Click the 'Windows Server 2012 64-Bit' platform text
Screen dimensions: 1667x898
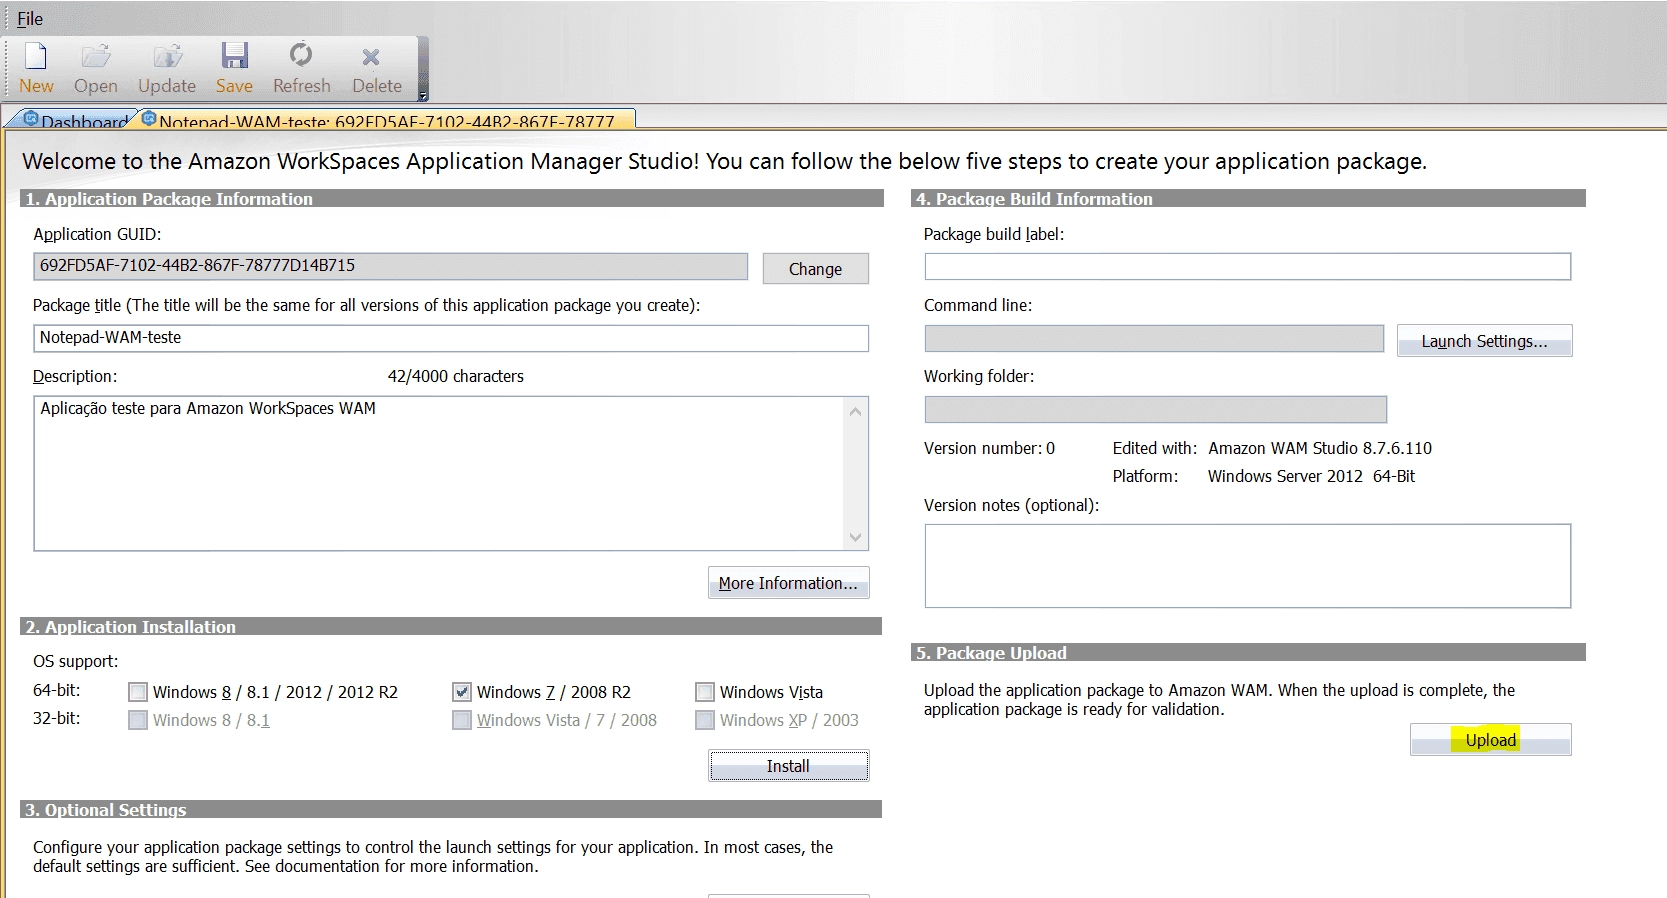click(x=1311, y=477)
